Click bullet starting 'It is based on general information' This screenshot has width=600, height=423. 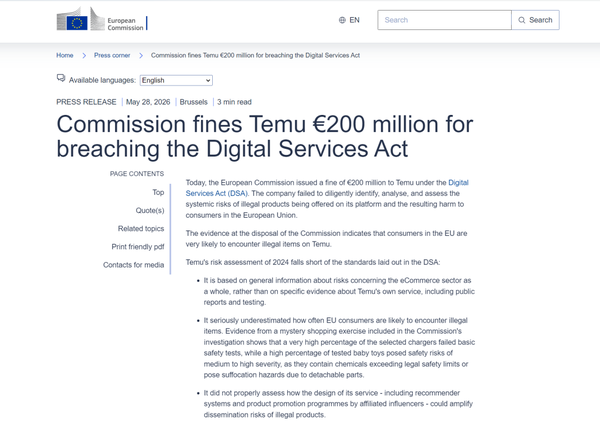pyautogui.click(x=339, y=291)
